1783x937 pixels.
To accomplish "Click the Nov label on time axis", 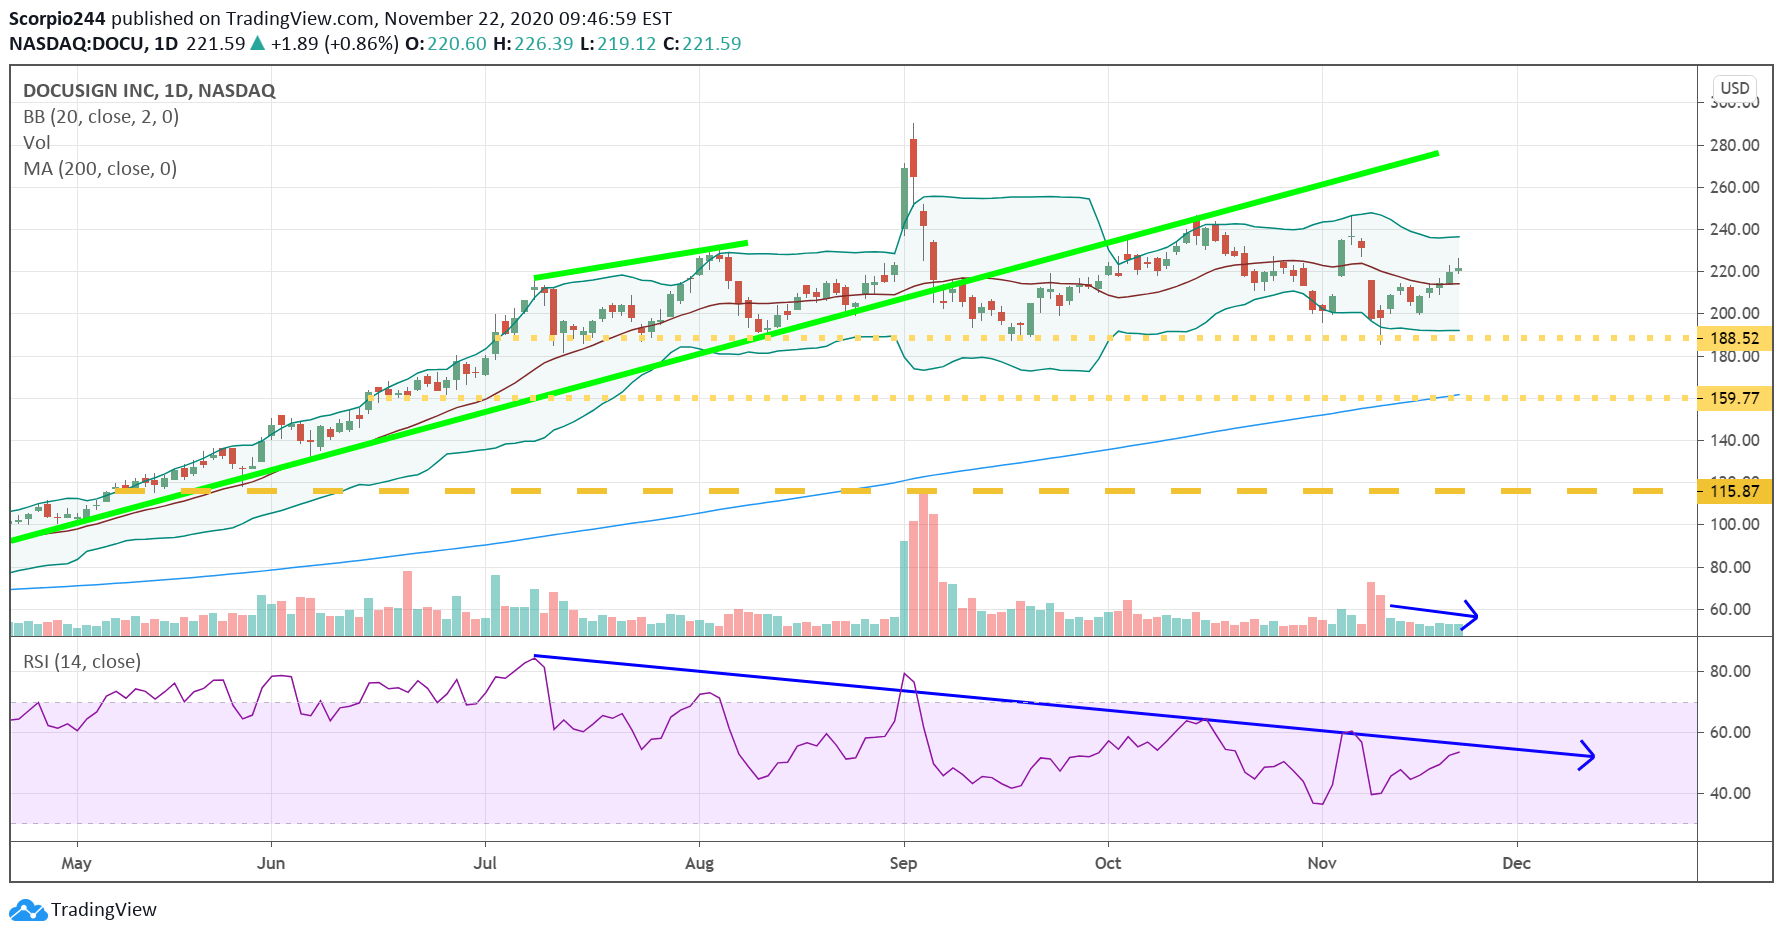I will tap(1322, 863).
